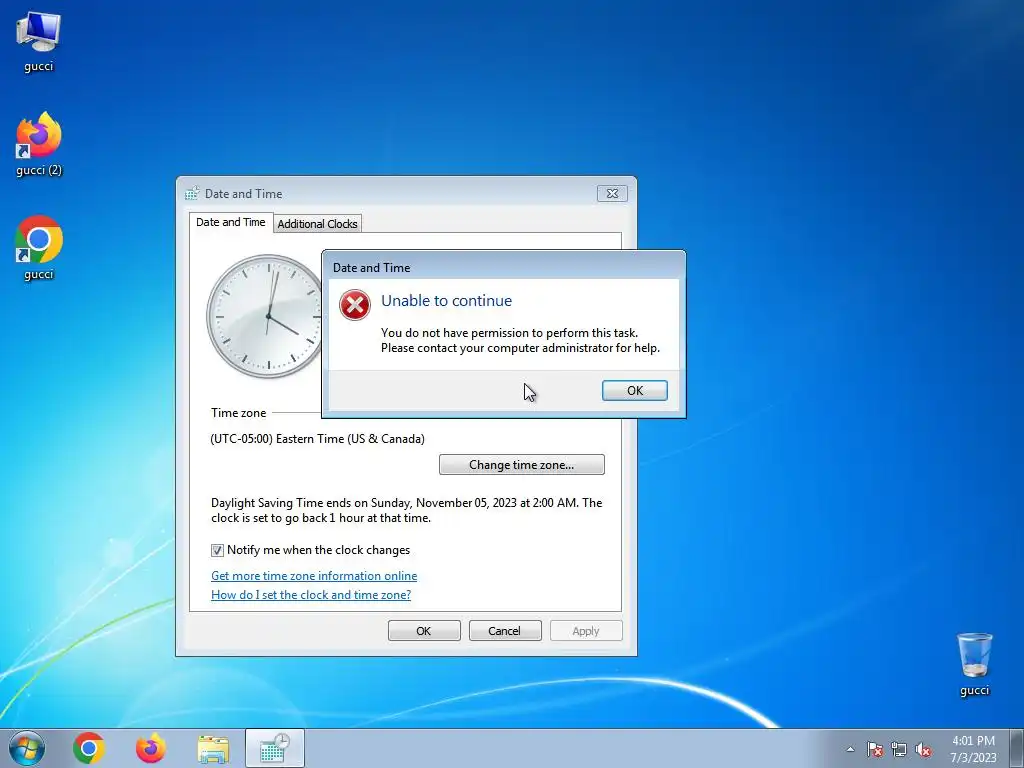Click OK in the Date and Time window
Screen dimensions: 1024x768
coord(424,631)
